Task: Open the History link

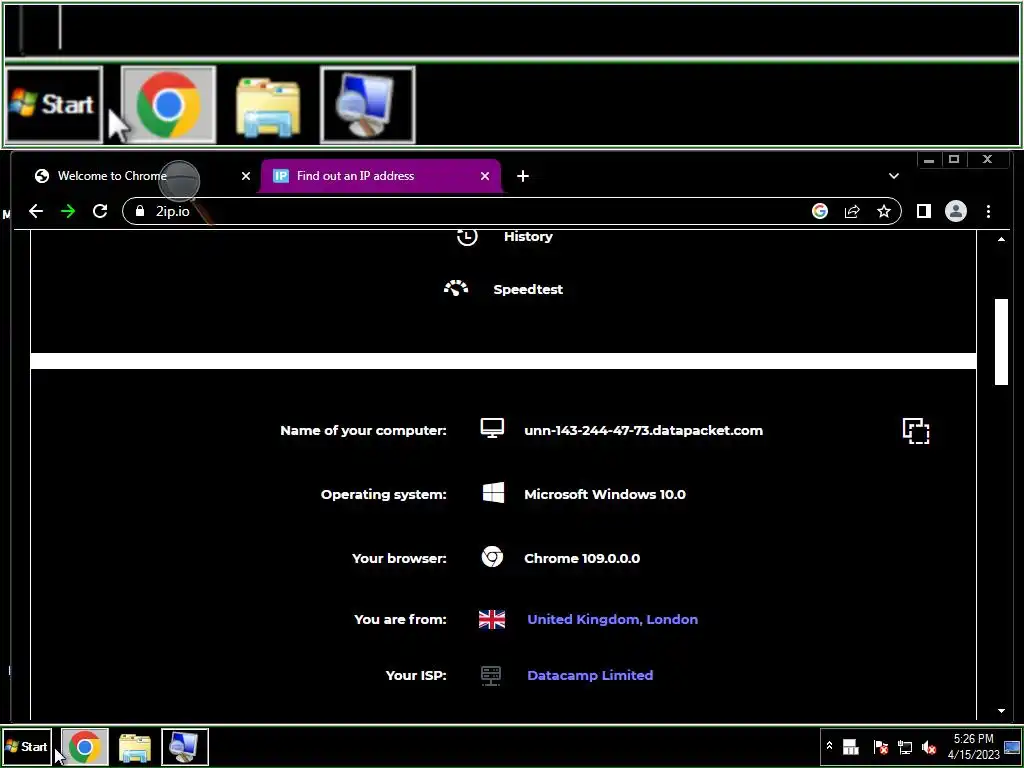Action: 528,236
